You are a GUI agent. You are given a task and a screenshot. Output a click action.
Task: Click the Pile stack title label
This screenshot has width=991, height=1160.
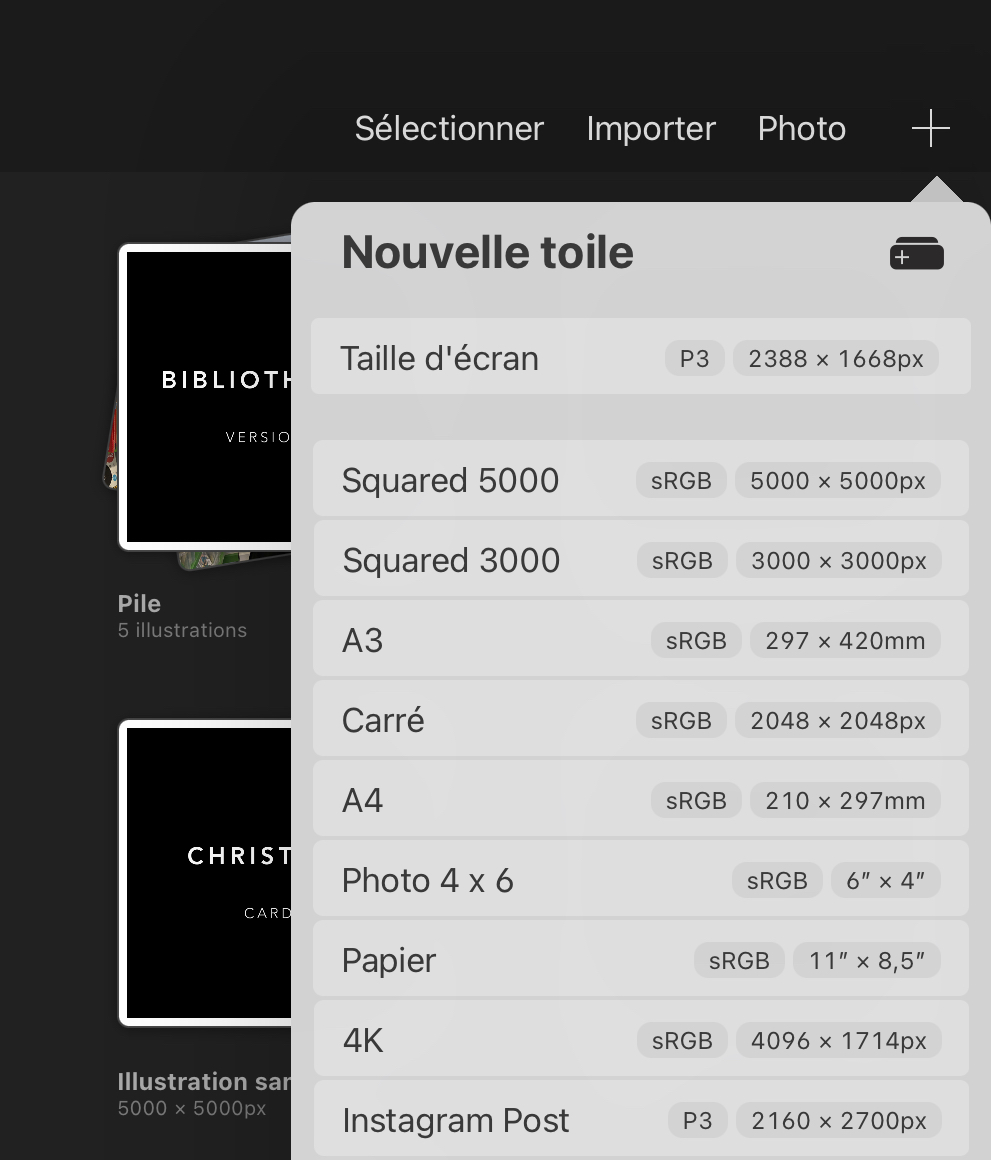tap(139, 604)
